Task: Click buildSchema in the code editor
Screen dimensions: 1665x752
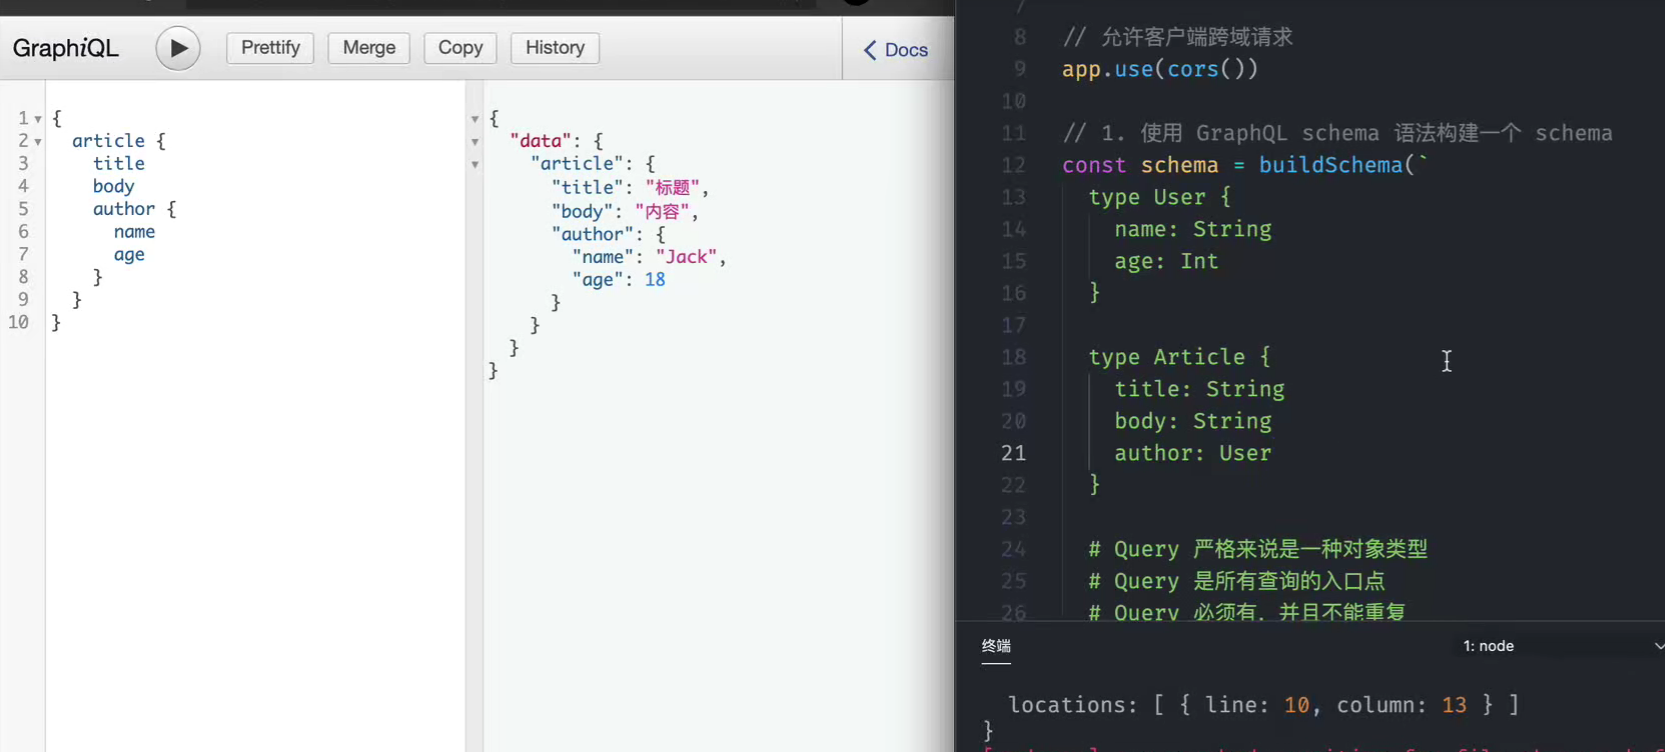Action: [x=1330, y=165]
